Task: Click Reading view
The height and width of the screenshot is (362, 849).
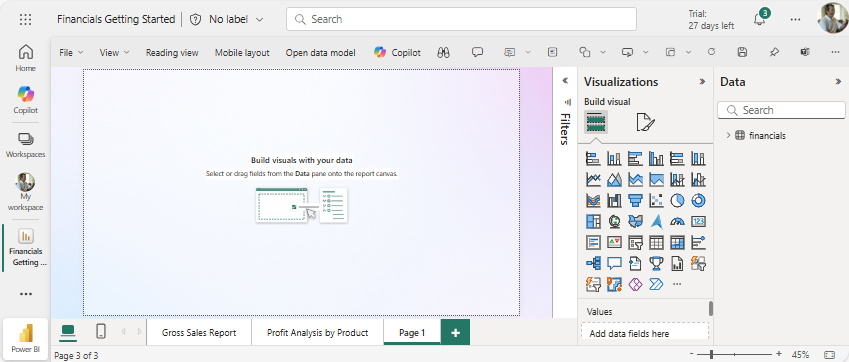Action: point(172,52)
